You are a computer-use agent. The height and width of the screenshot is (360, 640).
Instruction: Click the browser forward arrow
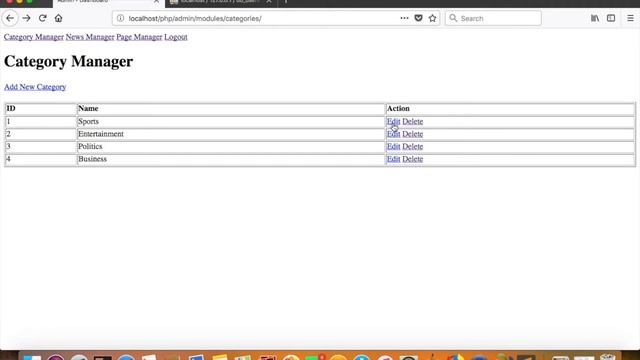27,18
